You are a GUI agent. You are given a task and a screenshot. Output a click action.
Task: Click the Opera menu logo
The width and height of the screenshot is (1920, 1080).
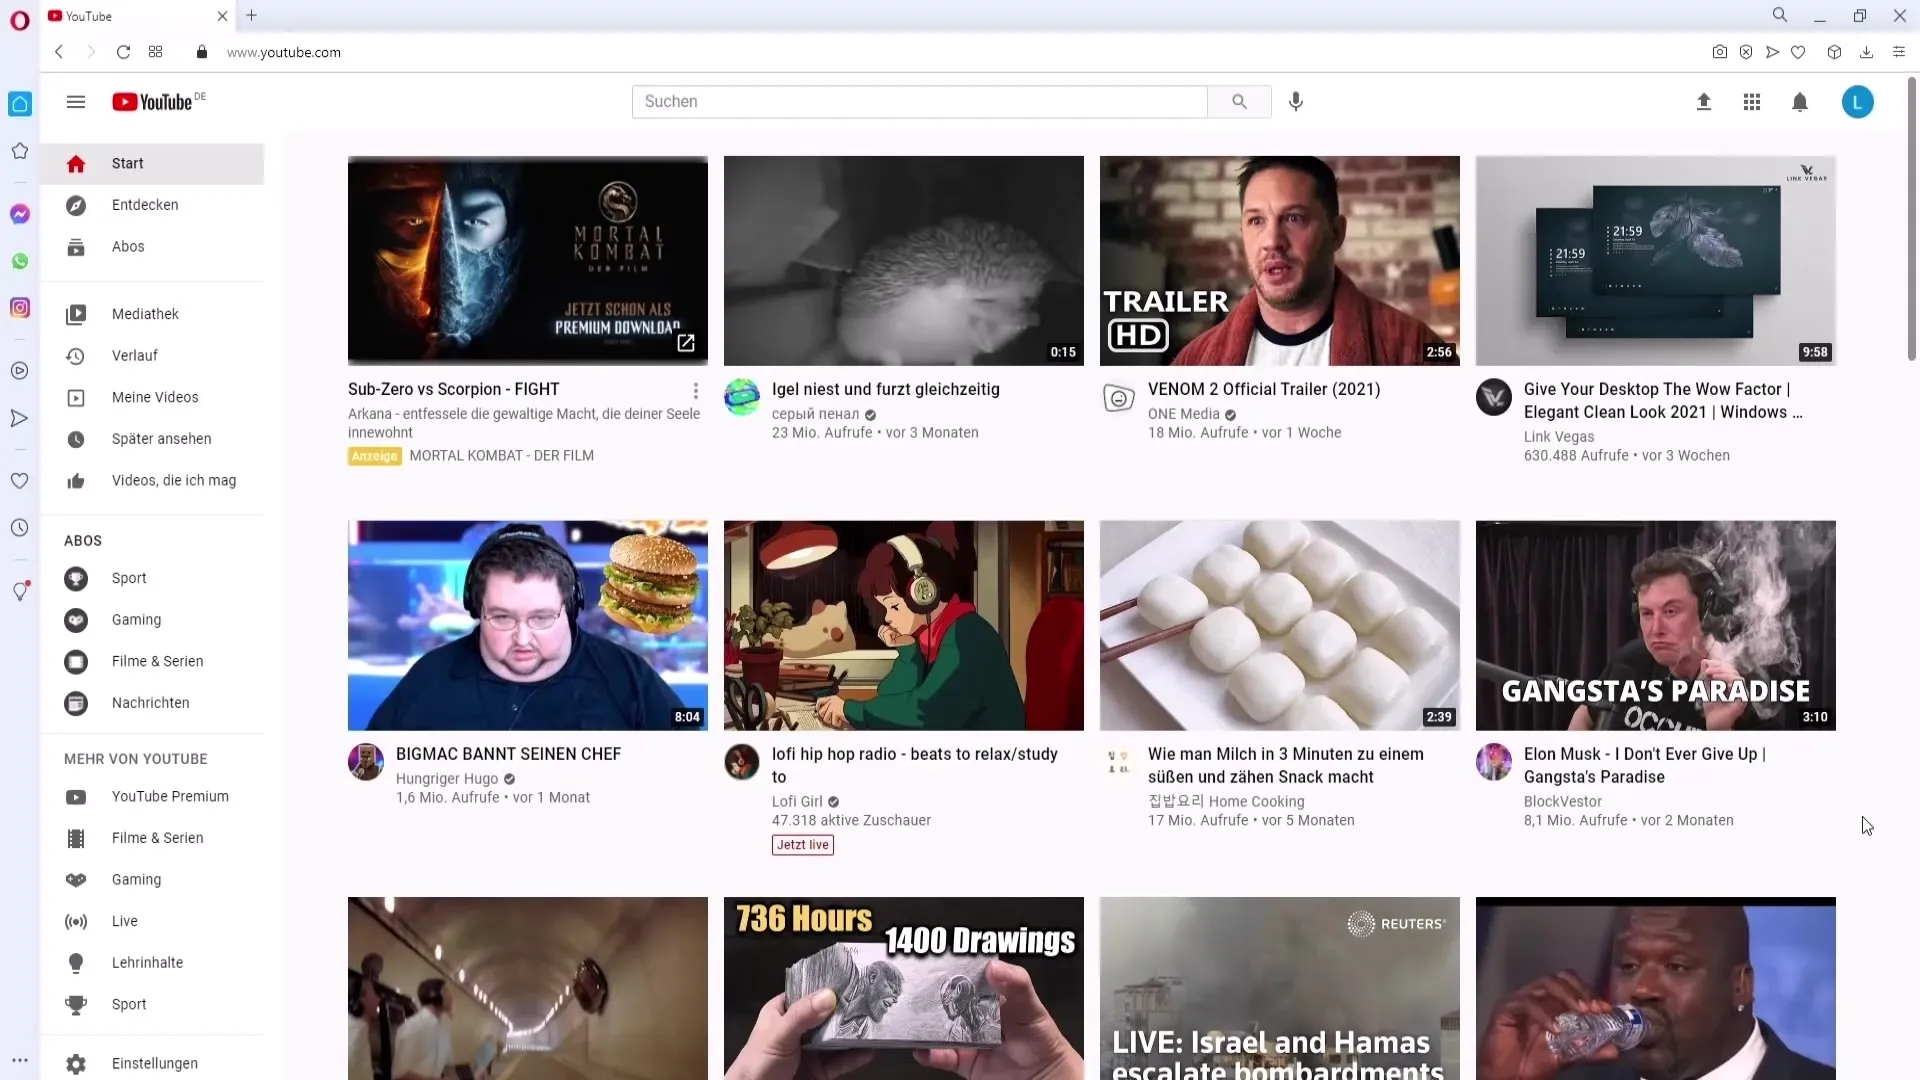point(20,20)
